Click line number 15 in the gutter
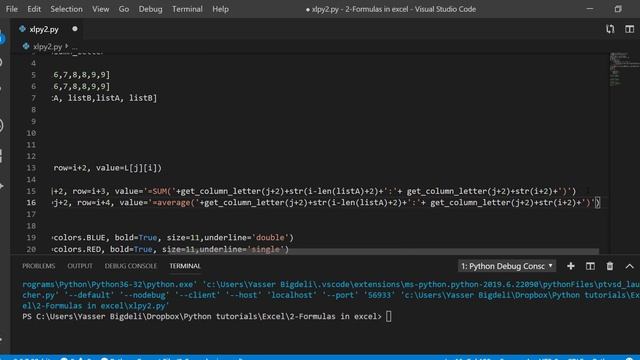 click(x=31, y=191)
